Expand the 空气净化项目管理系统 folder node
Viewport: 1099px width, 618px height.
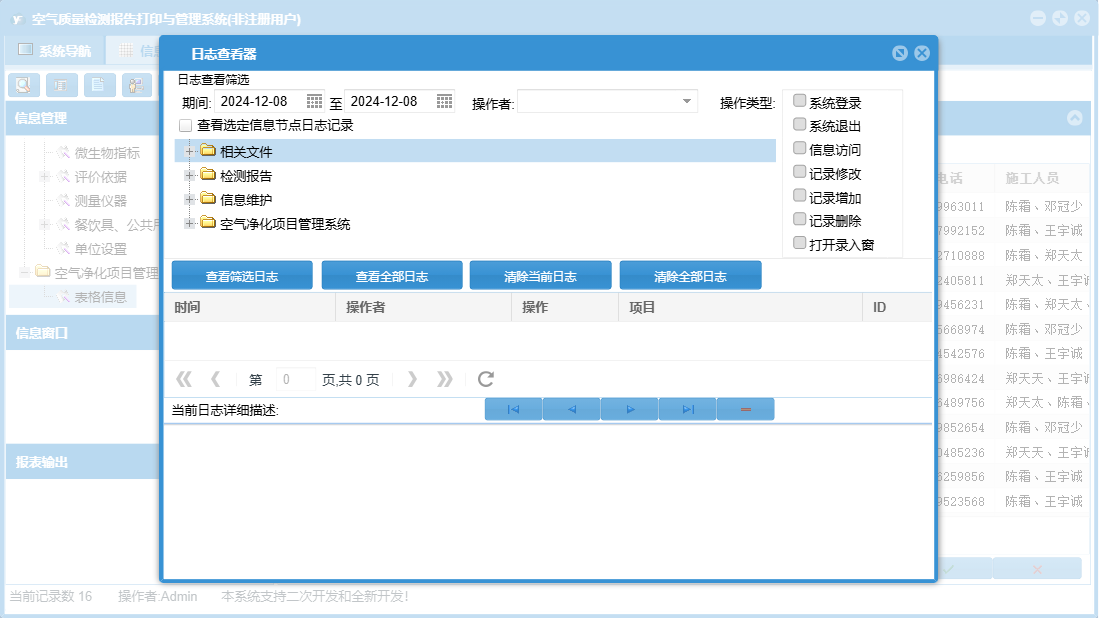(189, 223)
